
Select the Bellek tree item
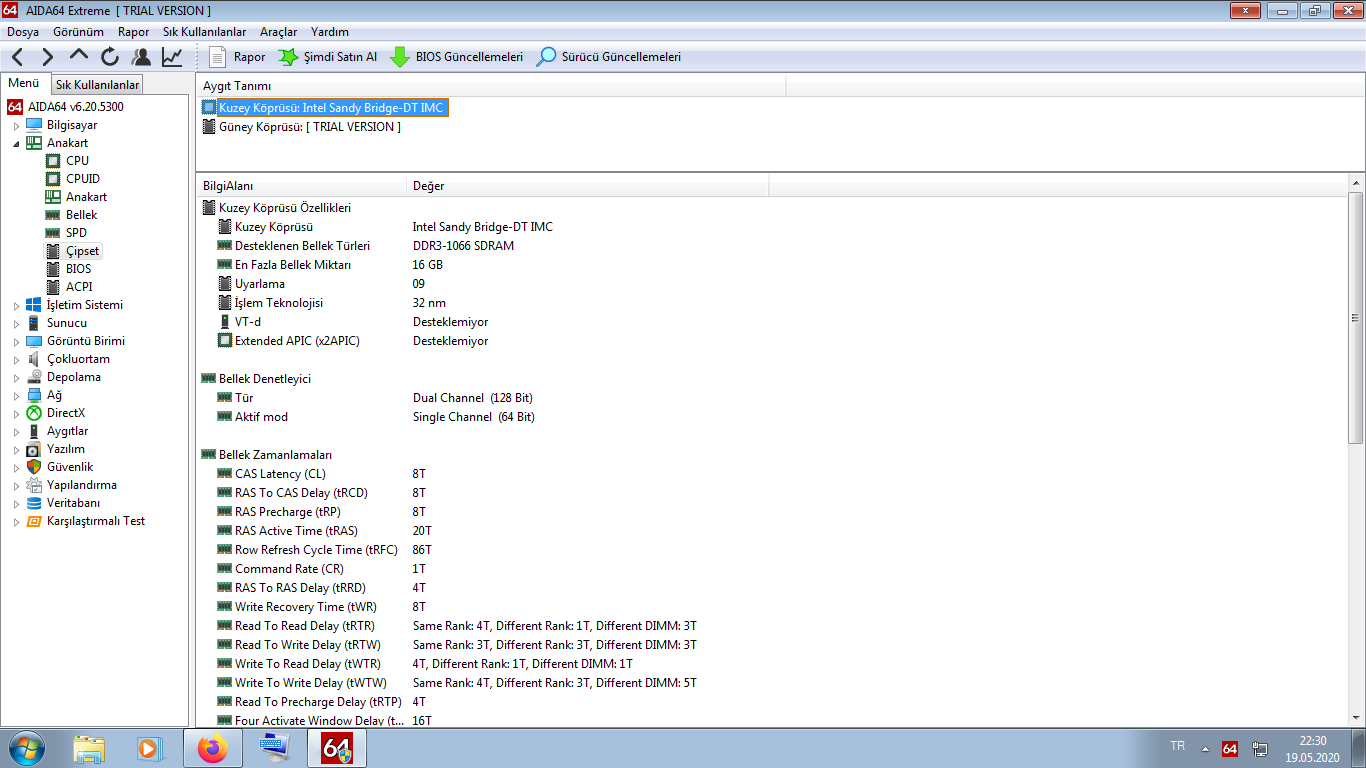coord(81,215)
